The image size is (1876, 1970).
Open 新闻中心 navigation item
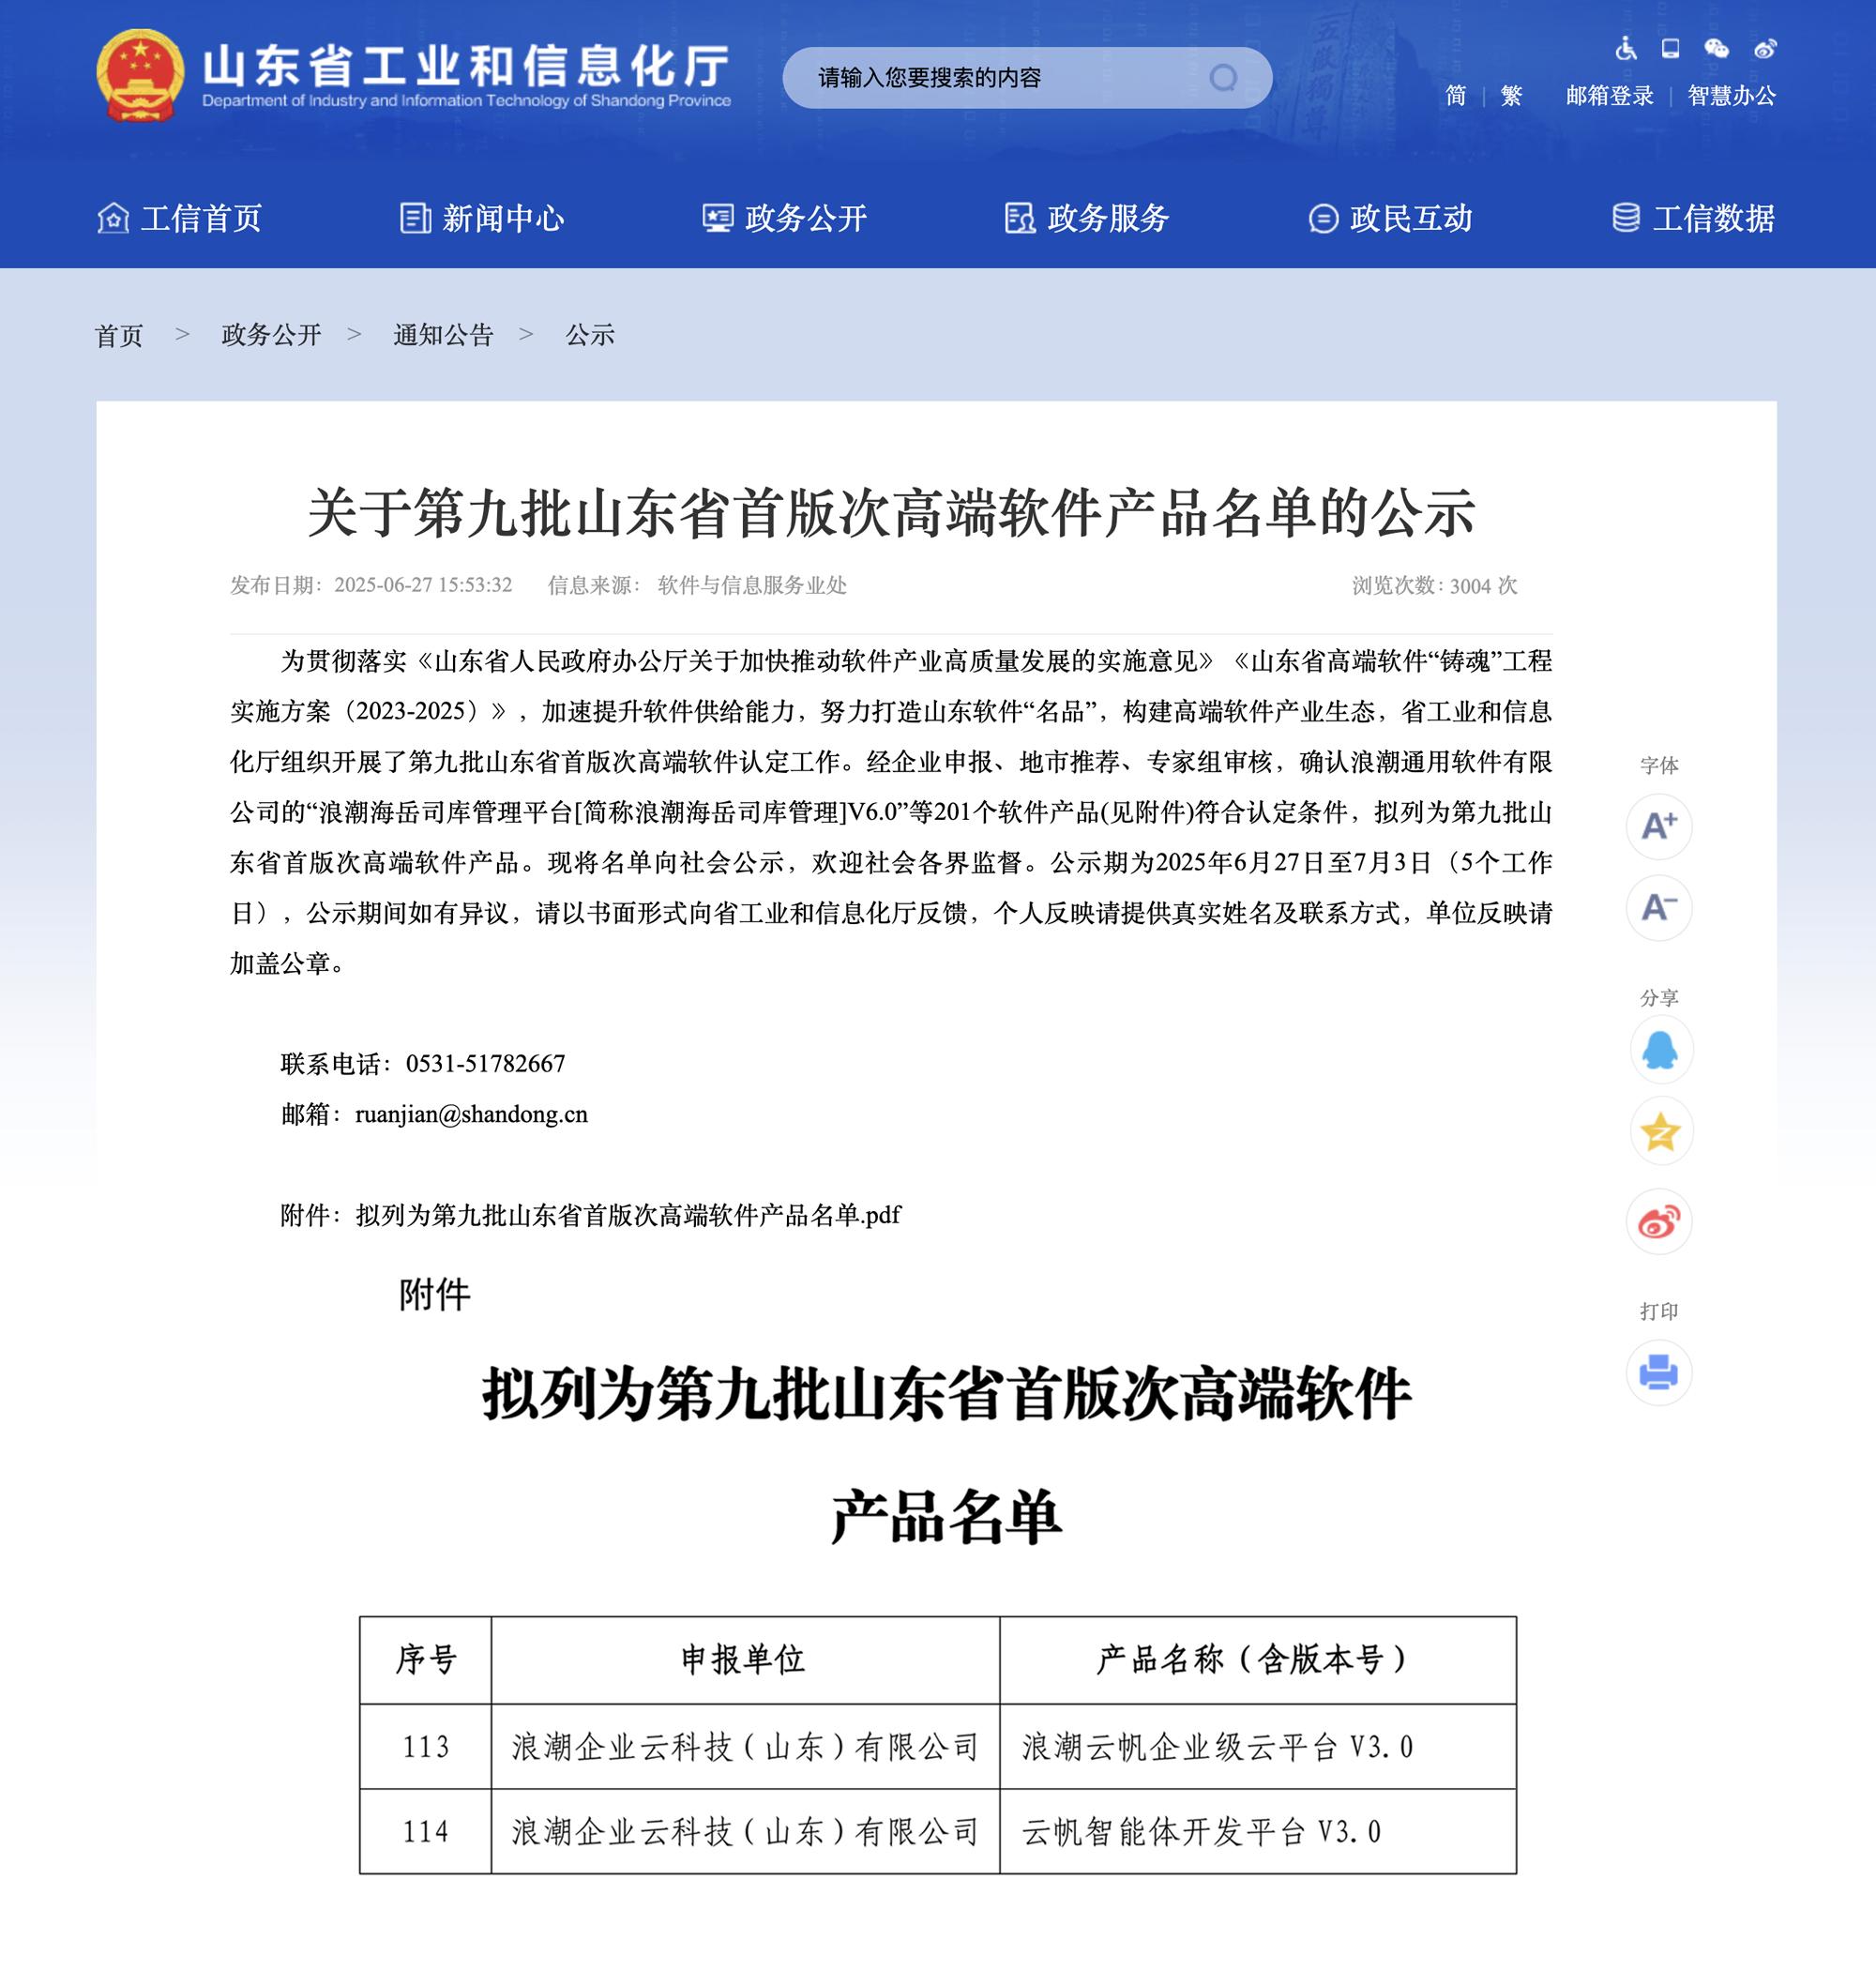click(x=504, y=218)
